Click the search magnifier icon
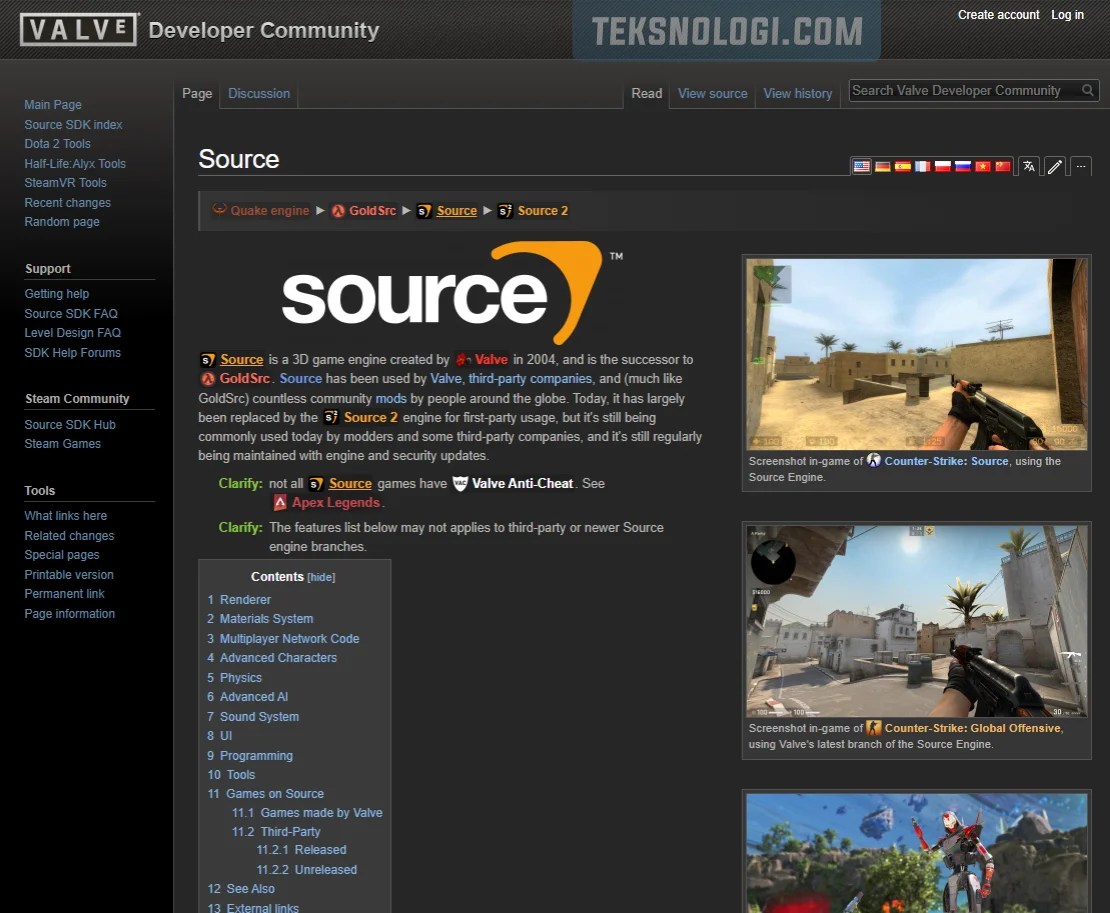The width and height of the screenshot is (1110, 913). tap(1088, 90)
